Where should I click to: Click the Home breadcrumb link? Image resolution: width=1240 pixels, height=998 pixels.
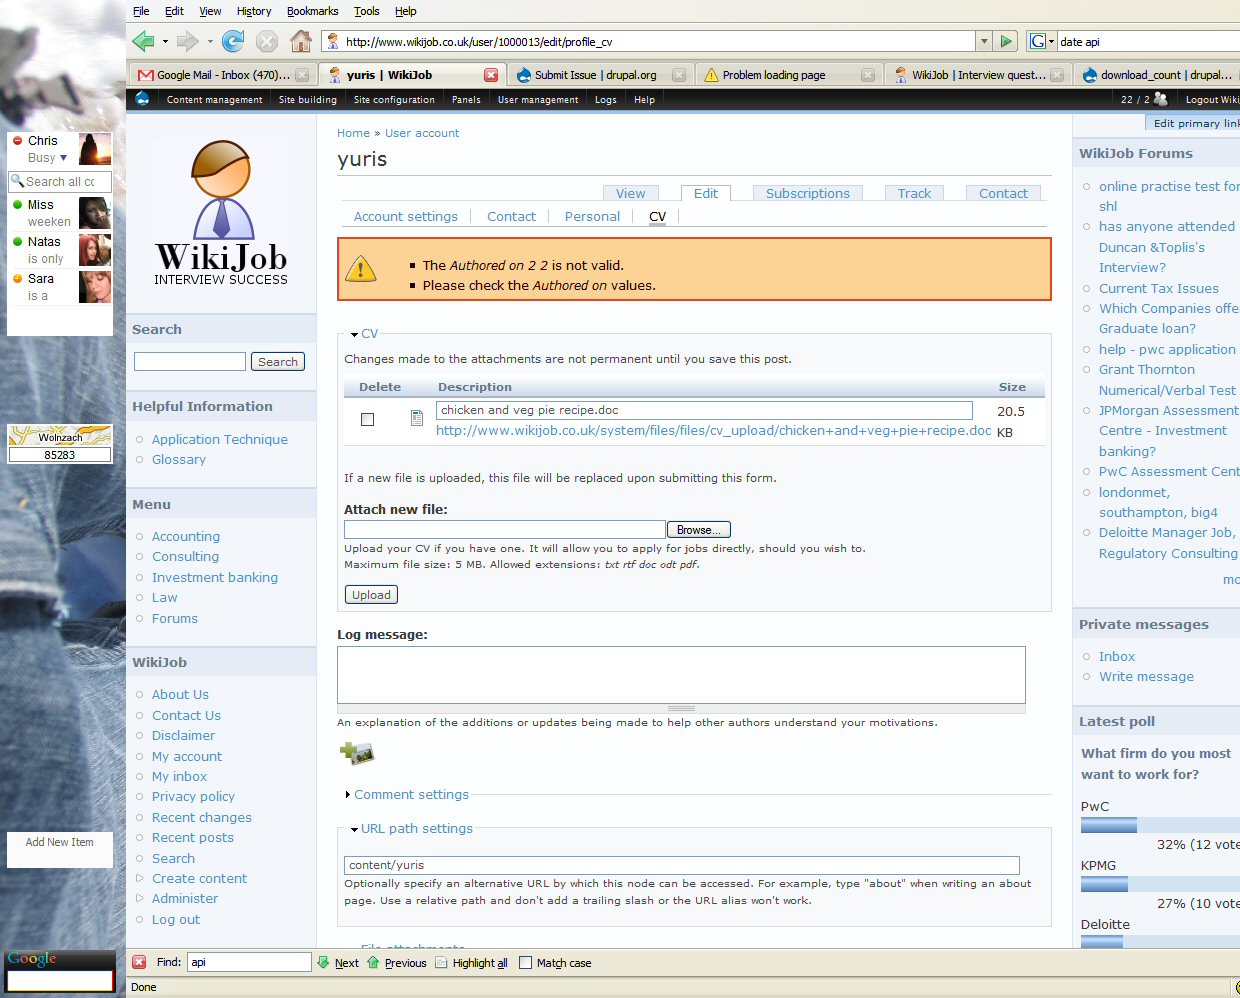pos(353,133)
